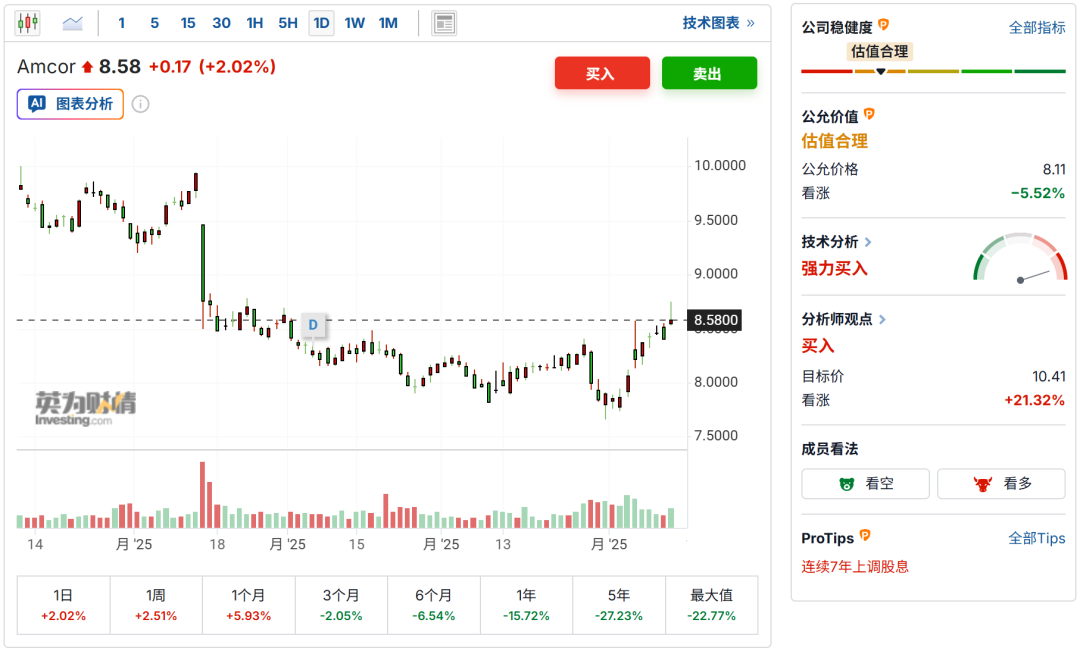Select the 1周 performance range

coord(156,605)
